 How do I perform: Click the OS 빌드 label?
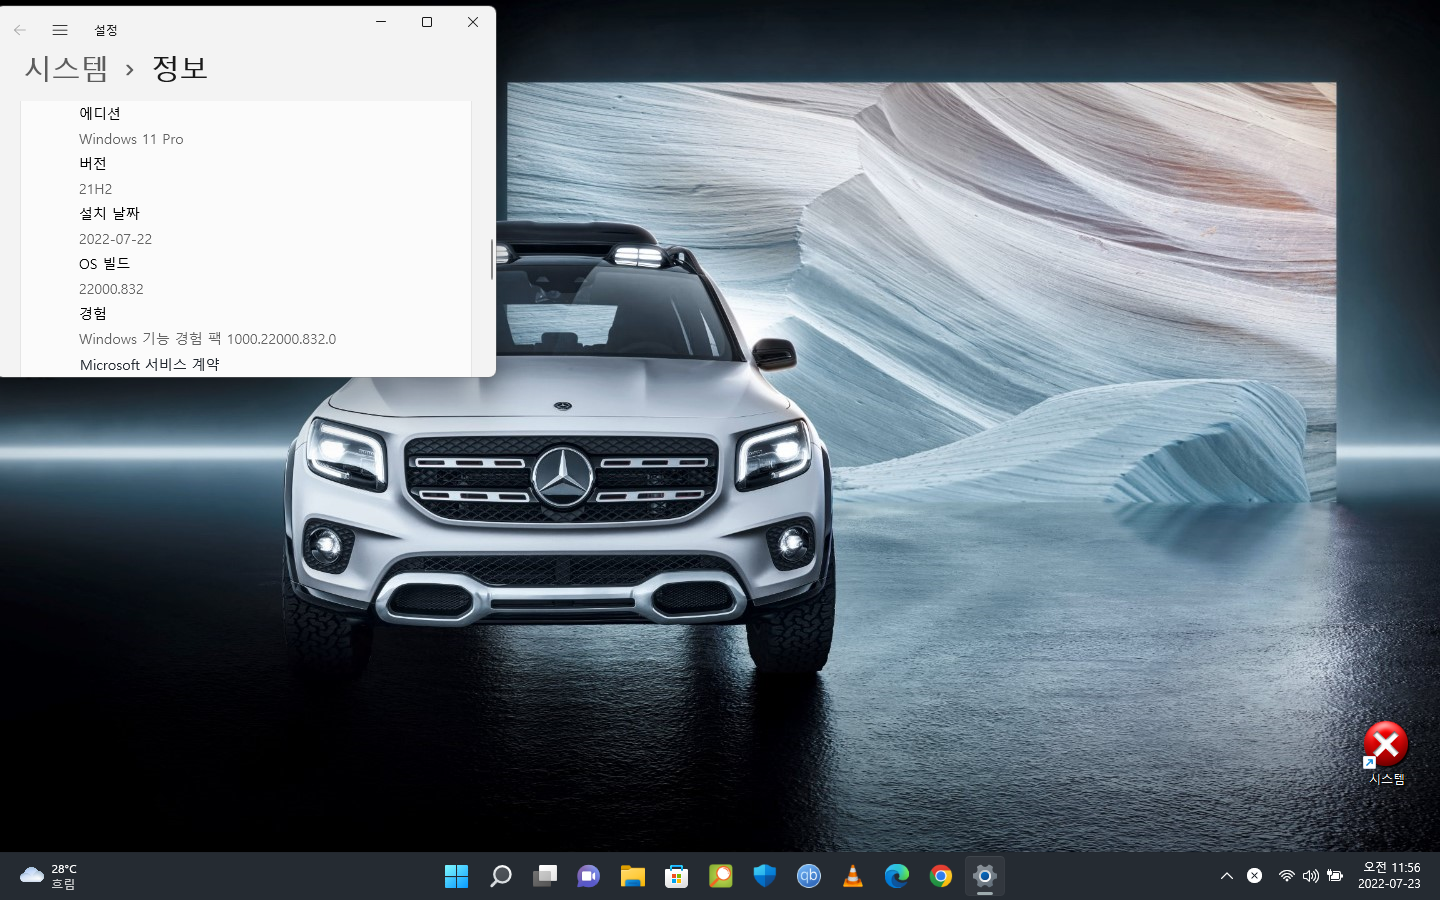[105, 264]
